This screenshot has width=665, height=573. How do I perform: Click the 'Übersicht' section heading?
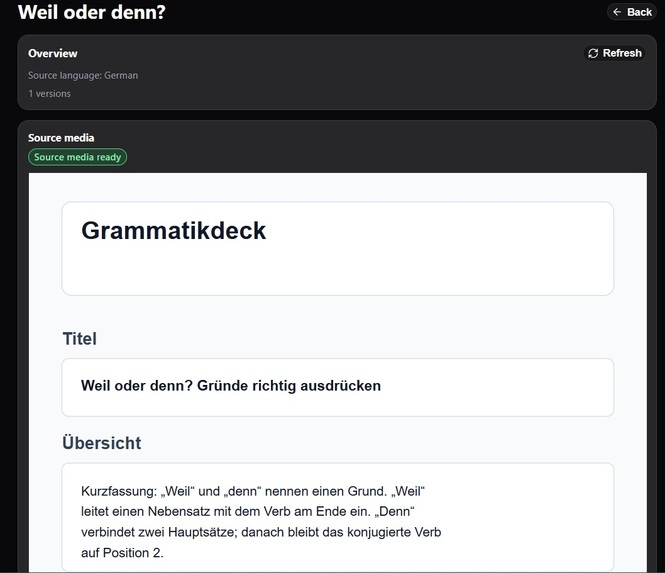[102, 443]
